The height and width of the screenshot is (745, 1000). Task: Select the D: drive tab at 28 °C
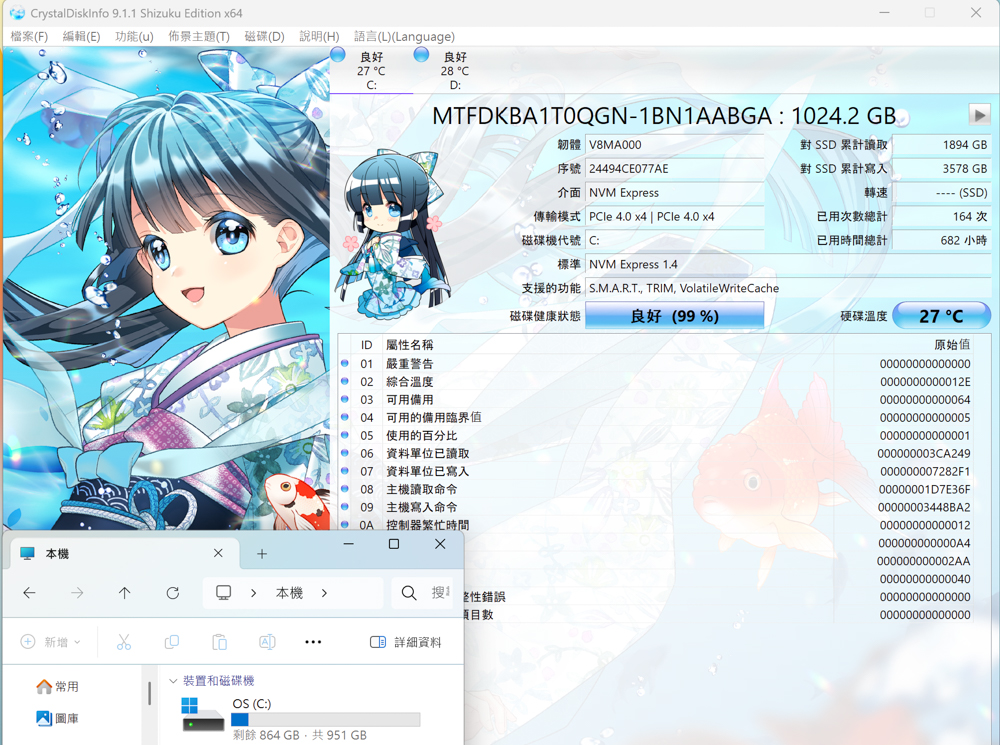click(x=455, y=70)
